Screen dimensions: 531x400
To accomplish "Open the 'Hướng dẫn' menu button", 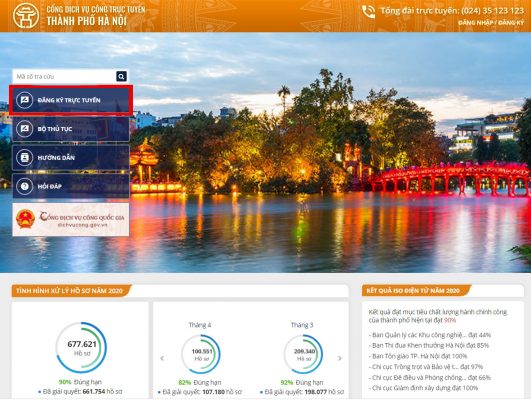I will click(71, 157).
